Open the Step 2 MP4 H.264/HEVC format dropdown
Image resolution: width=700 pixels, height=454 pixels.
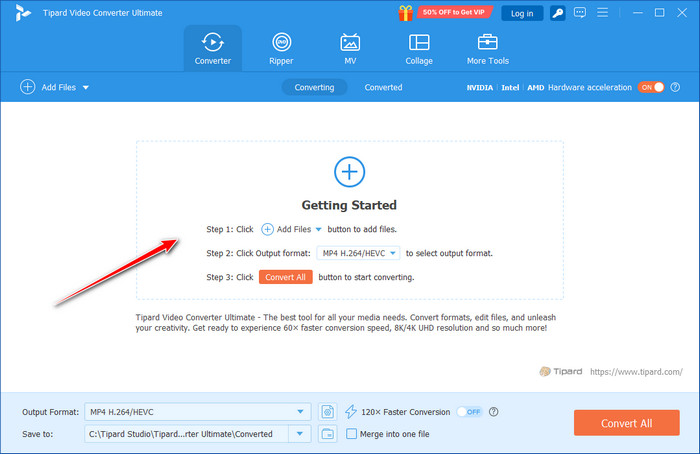point(358,253)
